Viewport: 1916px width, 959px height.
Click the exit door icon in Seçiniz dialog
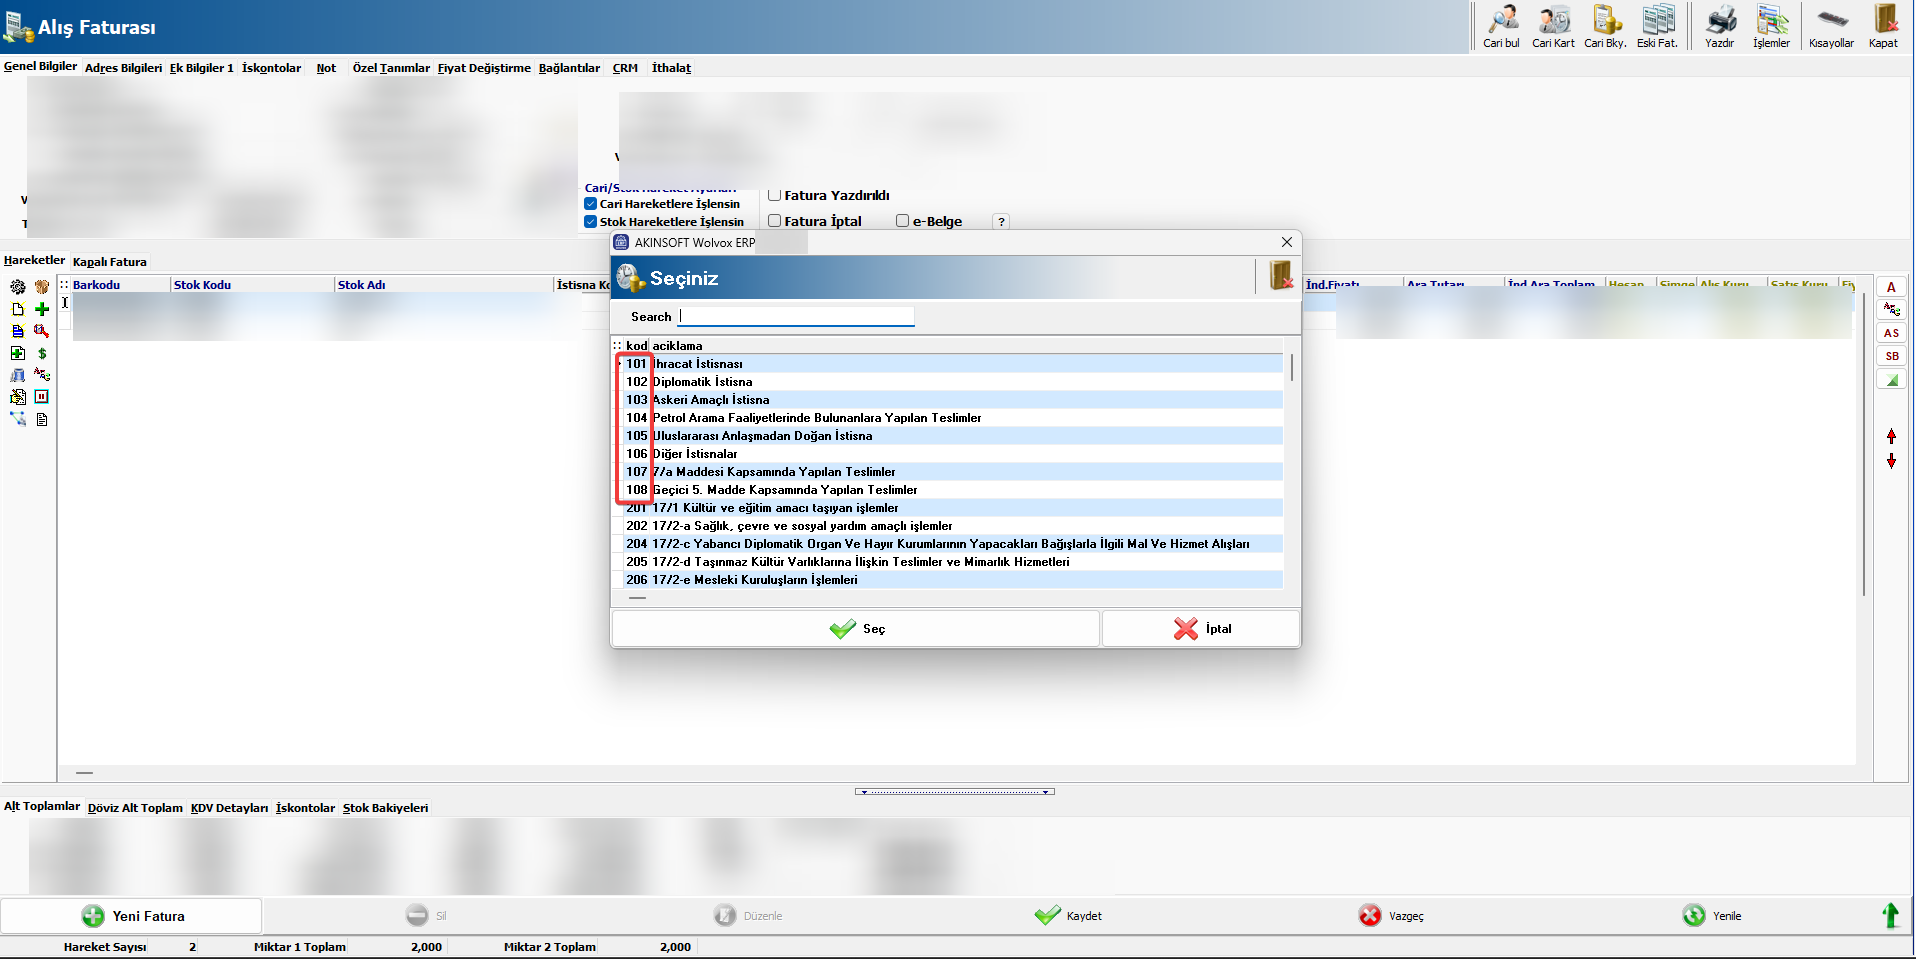(x=1280, y=276)
